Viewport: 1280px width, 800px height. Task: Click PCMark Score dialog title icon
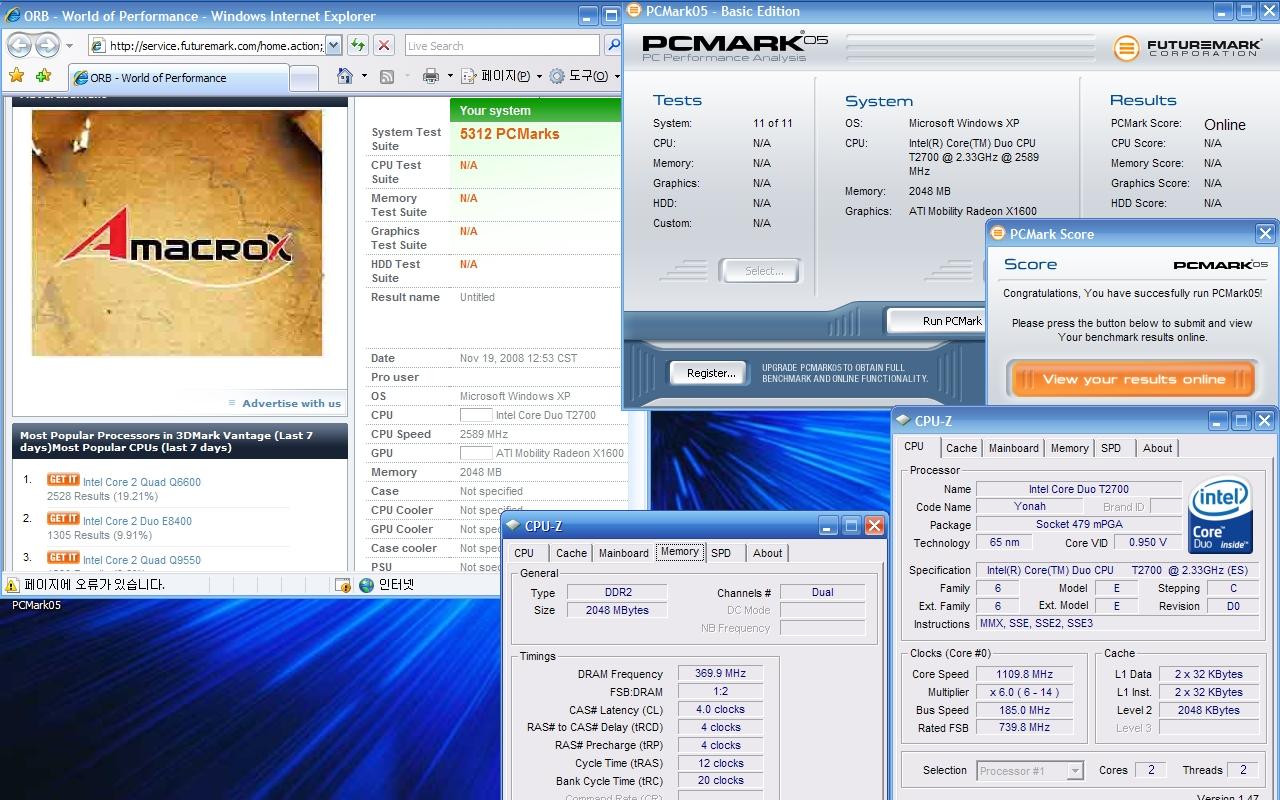[997, 234]
